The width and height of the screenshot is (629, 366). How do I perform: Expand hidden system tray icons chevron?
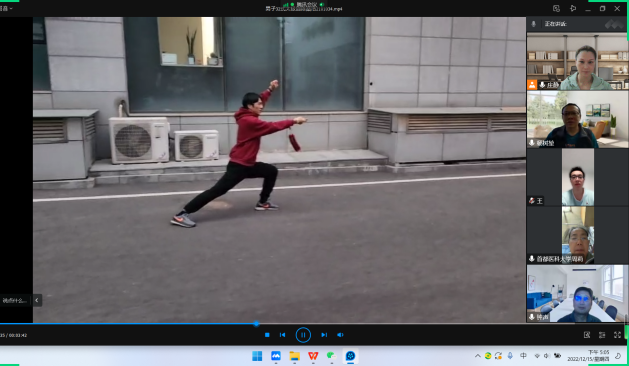[477, 356]
